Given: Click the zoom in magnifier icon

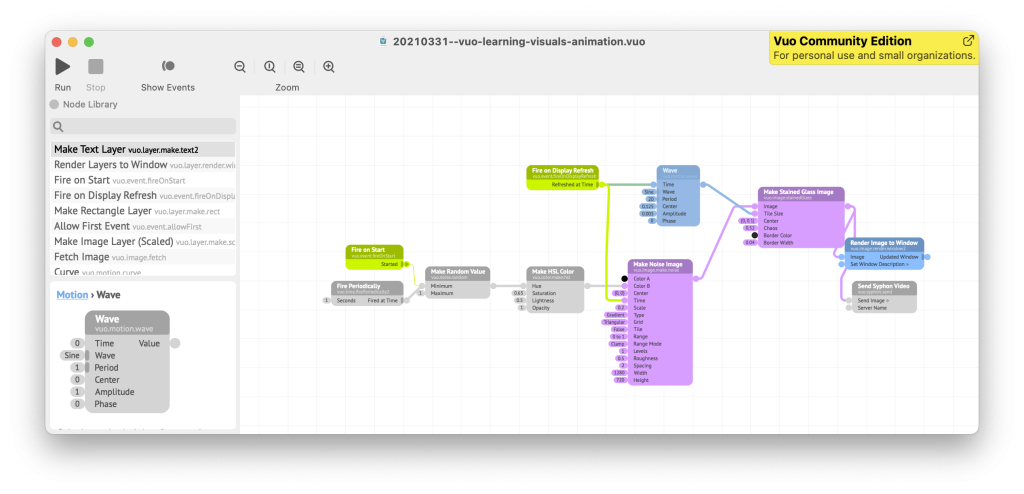Looking at the screenshot, I should click(x=328, y=67).
